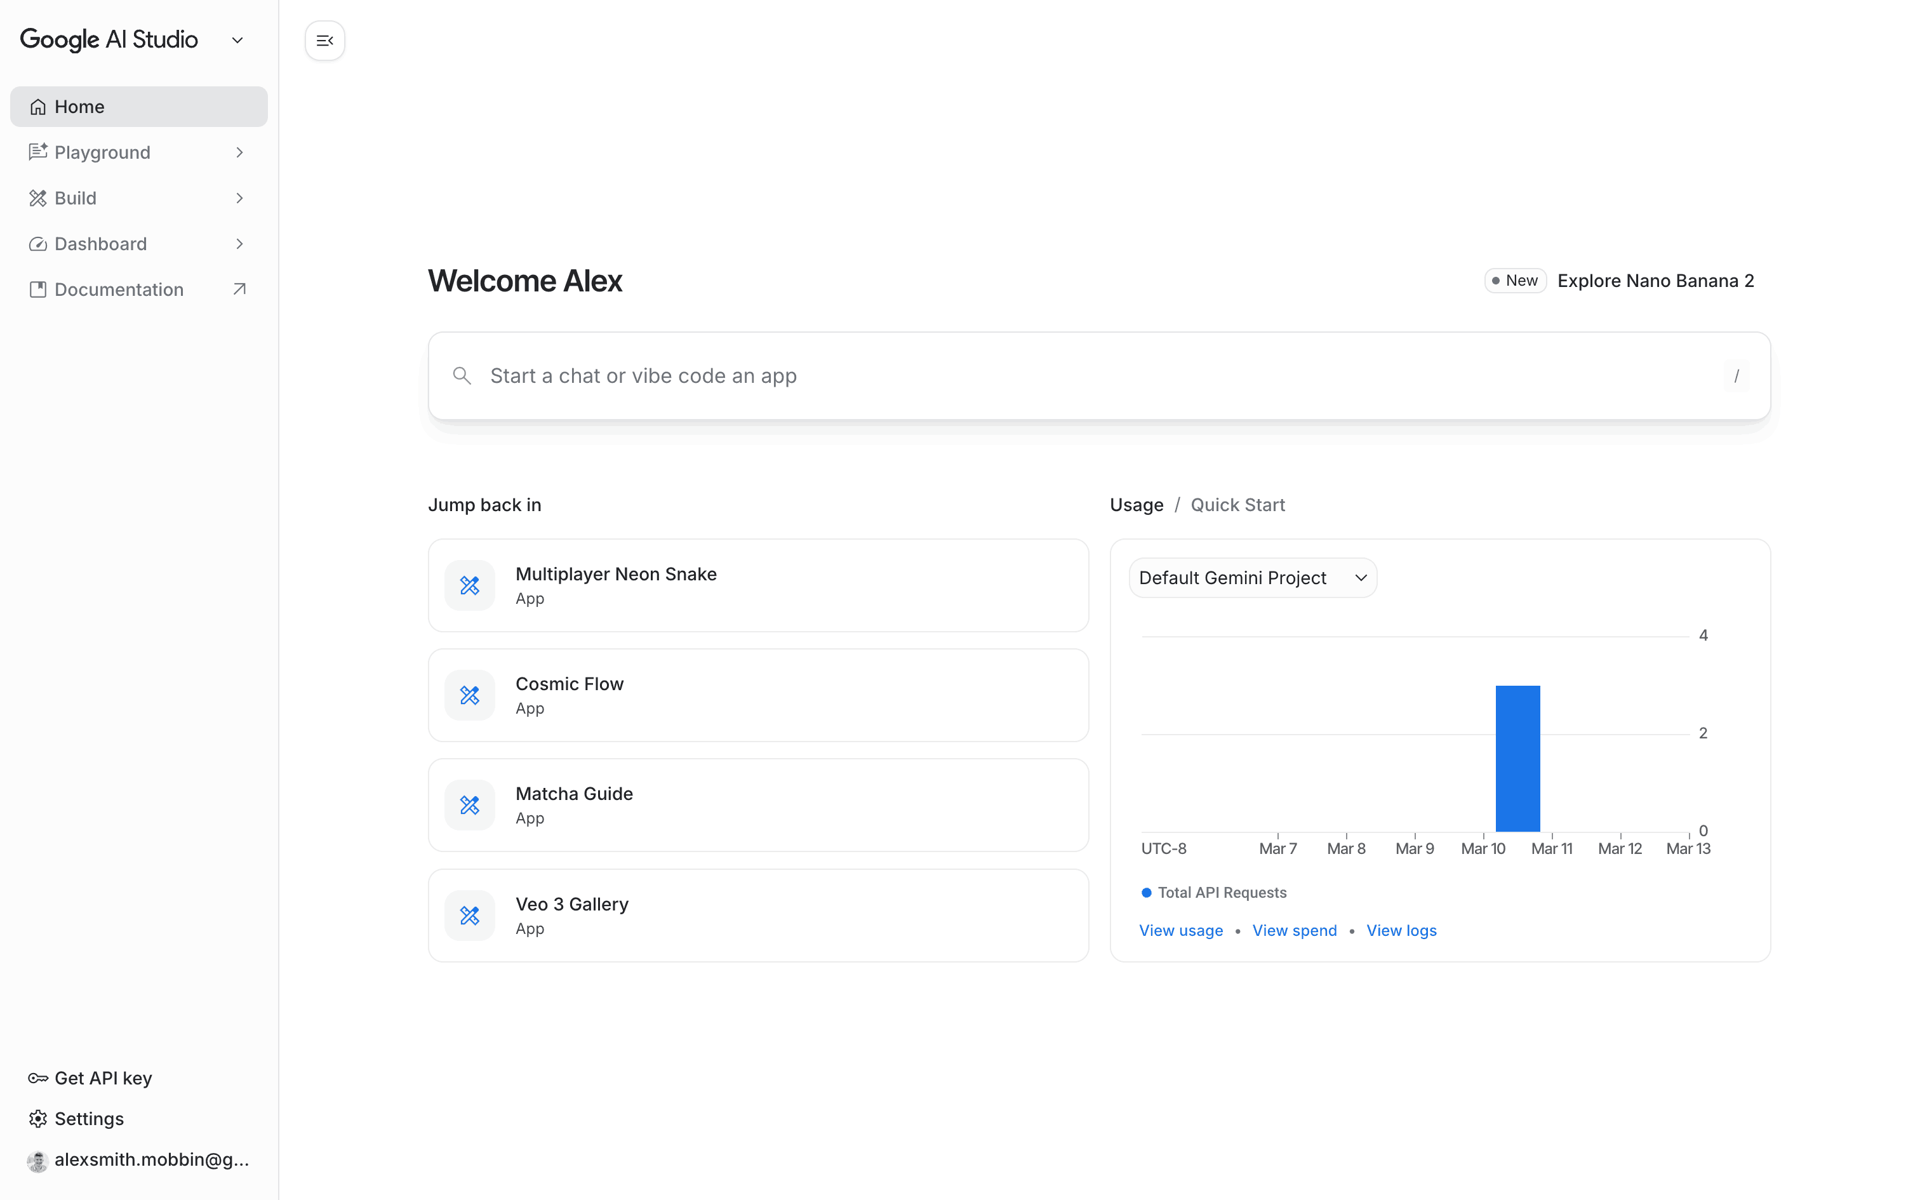This screenshot has height=1200, width=1920.
Task: Expand the Build submenu chevron
Action: coord(239,198)
